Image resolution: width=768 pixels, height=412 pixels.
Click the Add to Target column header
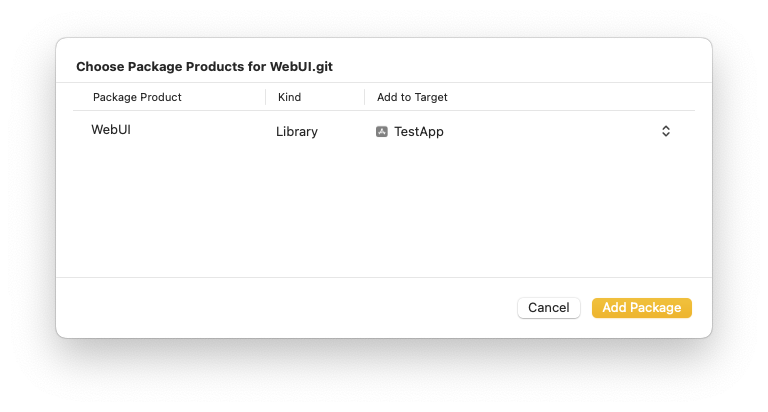point(412,97)
